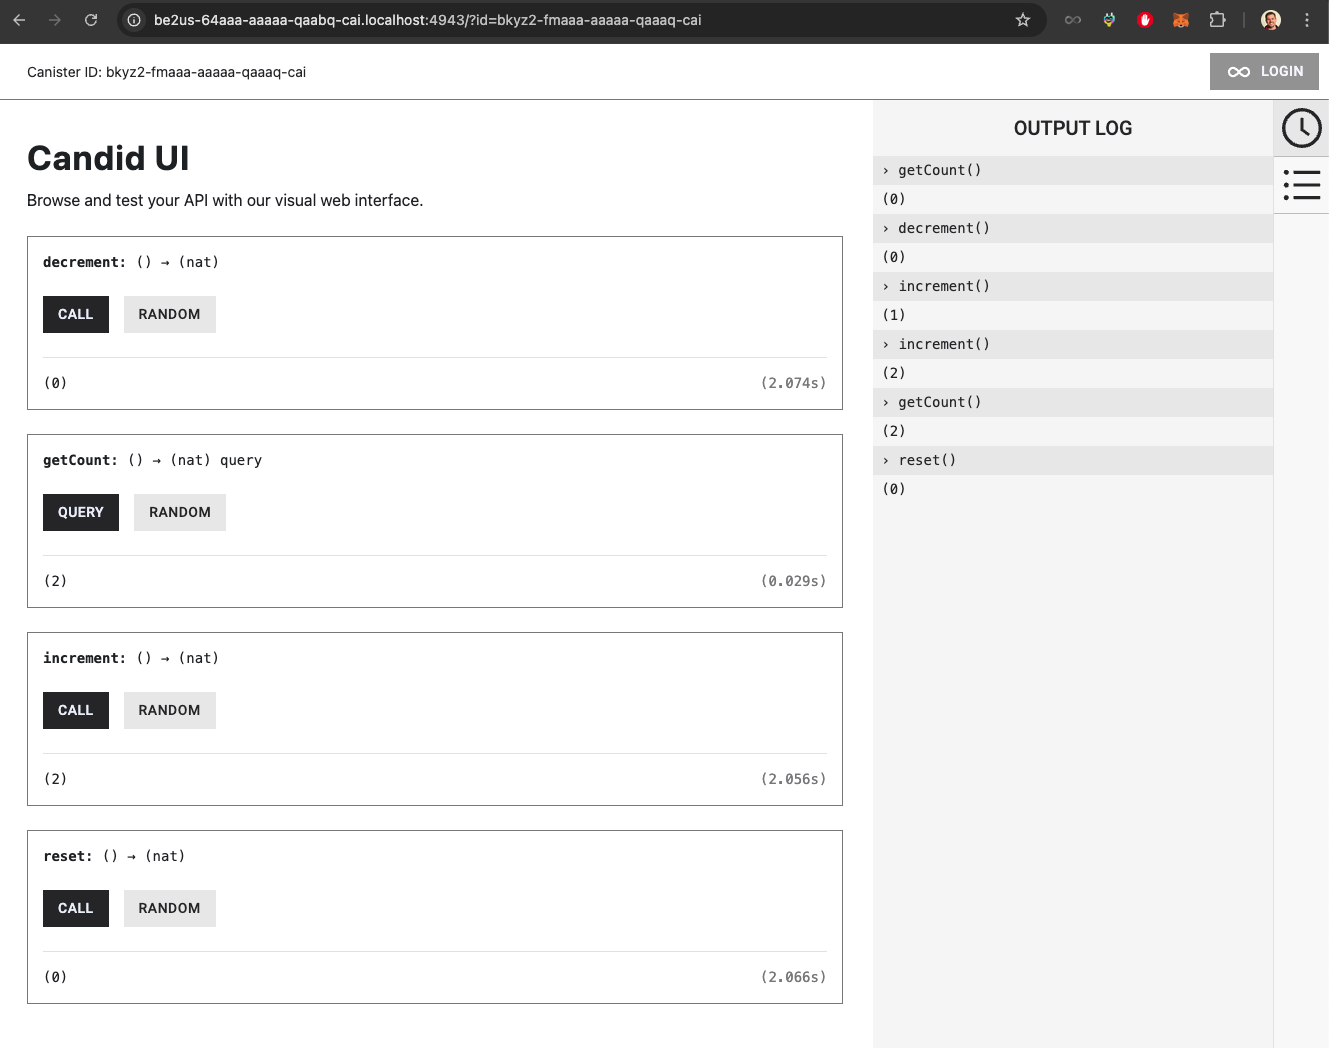Screen dimensions: 1329x1048
Task: Call the increment method
Action: point(75,710)
